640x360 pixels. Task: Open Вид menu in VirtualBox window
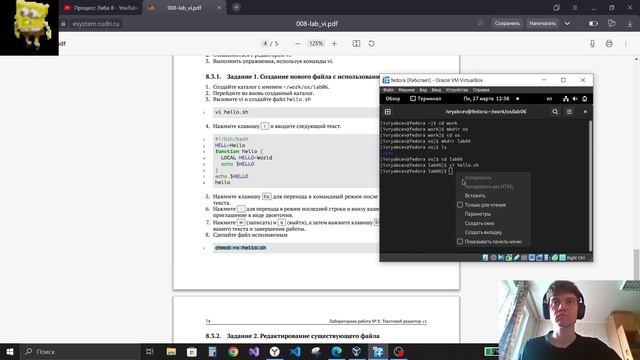click(x=423, y=90)
